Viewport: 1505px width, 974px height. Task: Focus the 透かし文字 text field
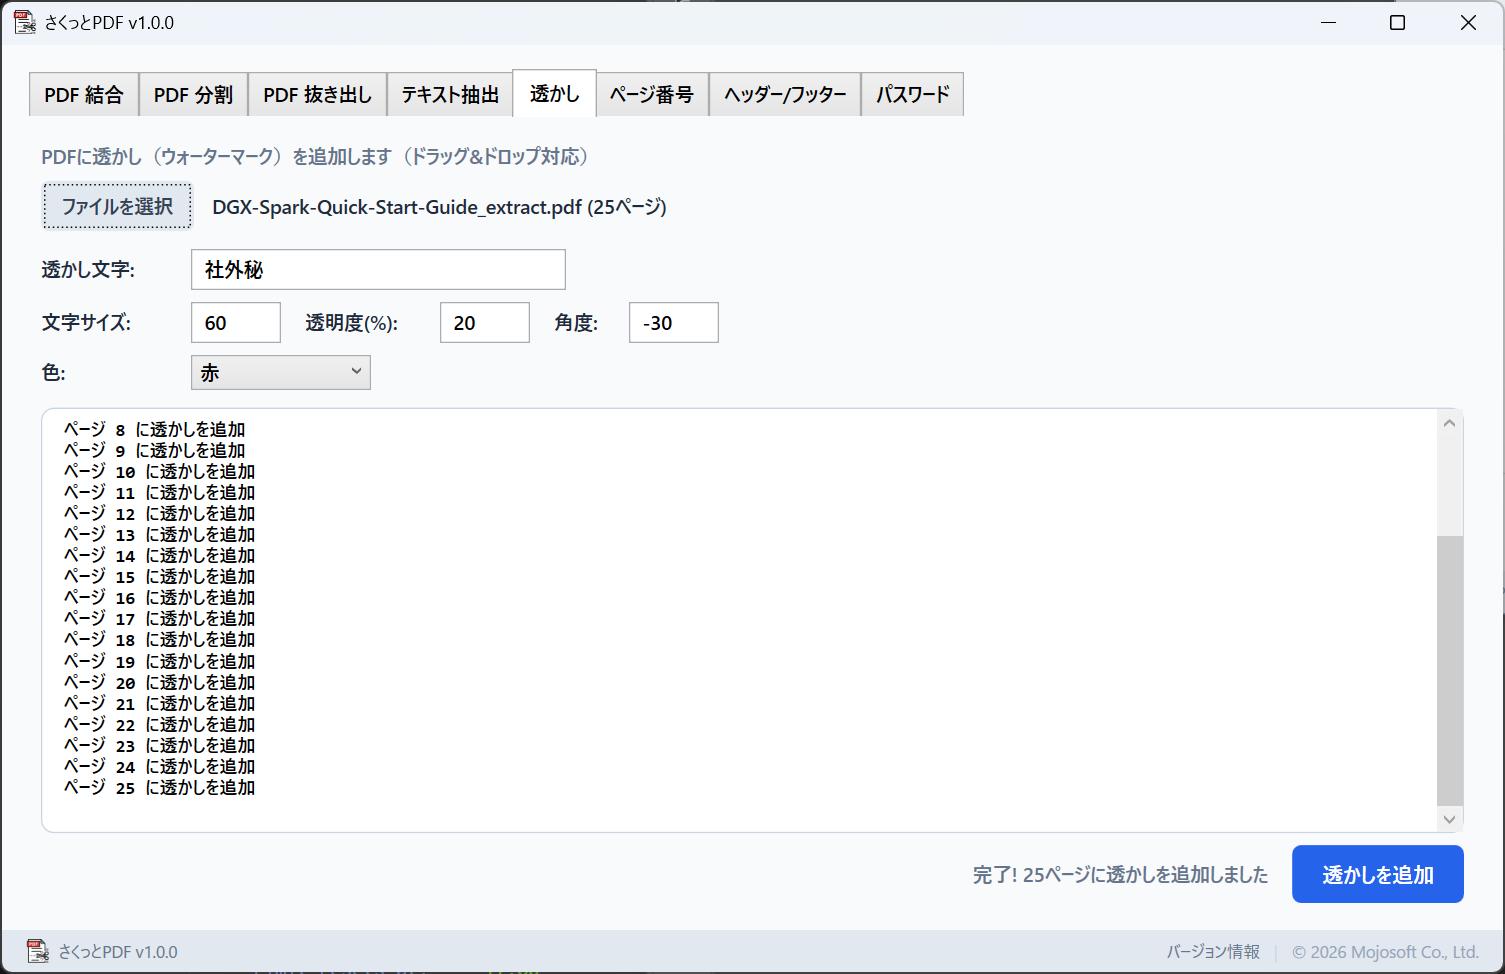point(378,270)
